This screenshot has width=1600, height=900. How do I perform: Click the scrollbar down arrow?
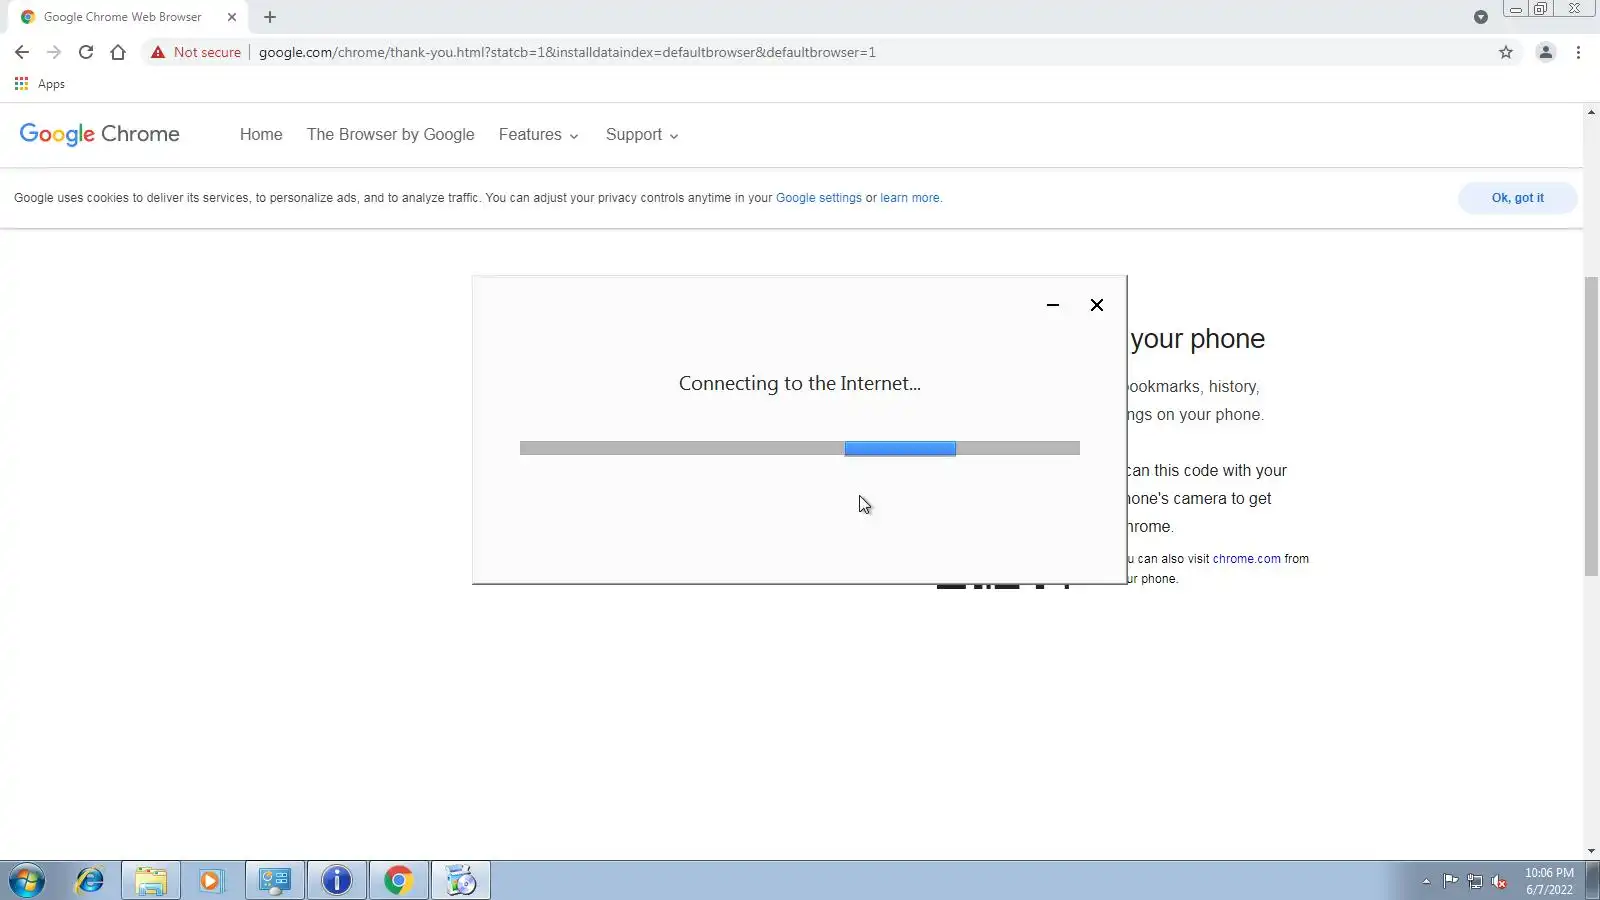tap(1591, 851)
